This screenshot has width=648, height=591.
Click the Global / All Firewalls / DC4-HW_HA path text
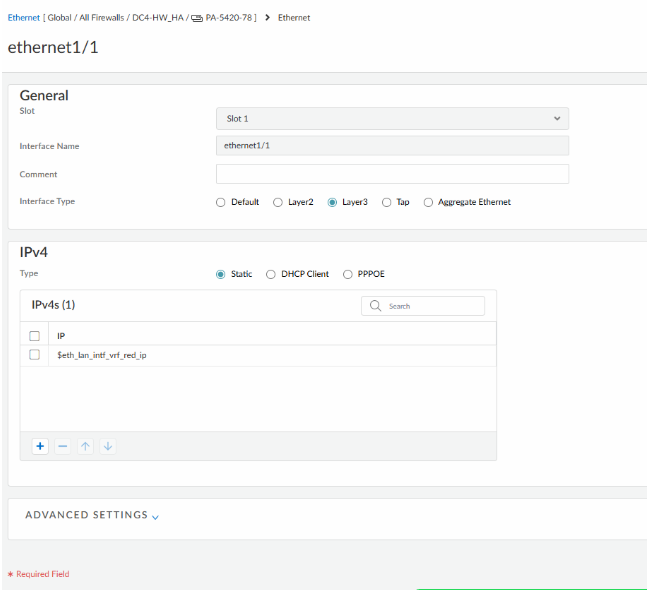116,17
